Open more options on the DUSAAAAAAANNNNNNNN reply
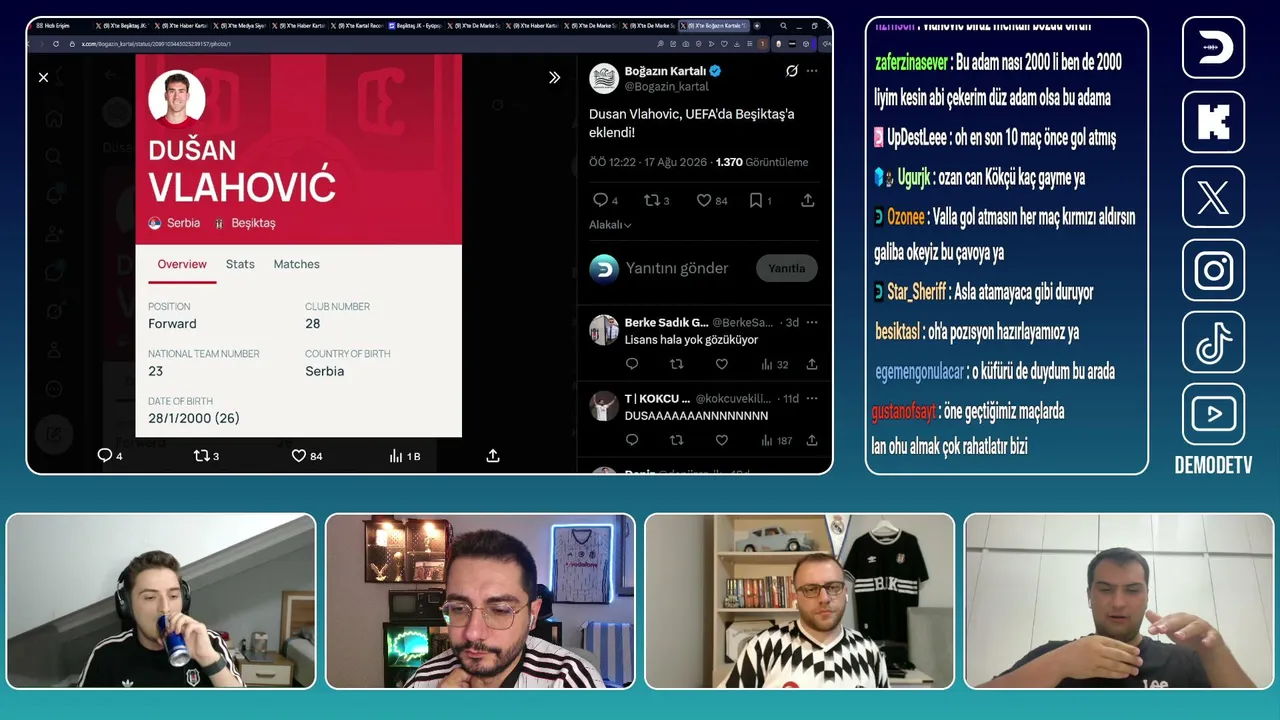This screenshot has height=720, width=1280. coord(812,398)
